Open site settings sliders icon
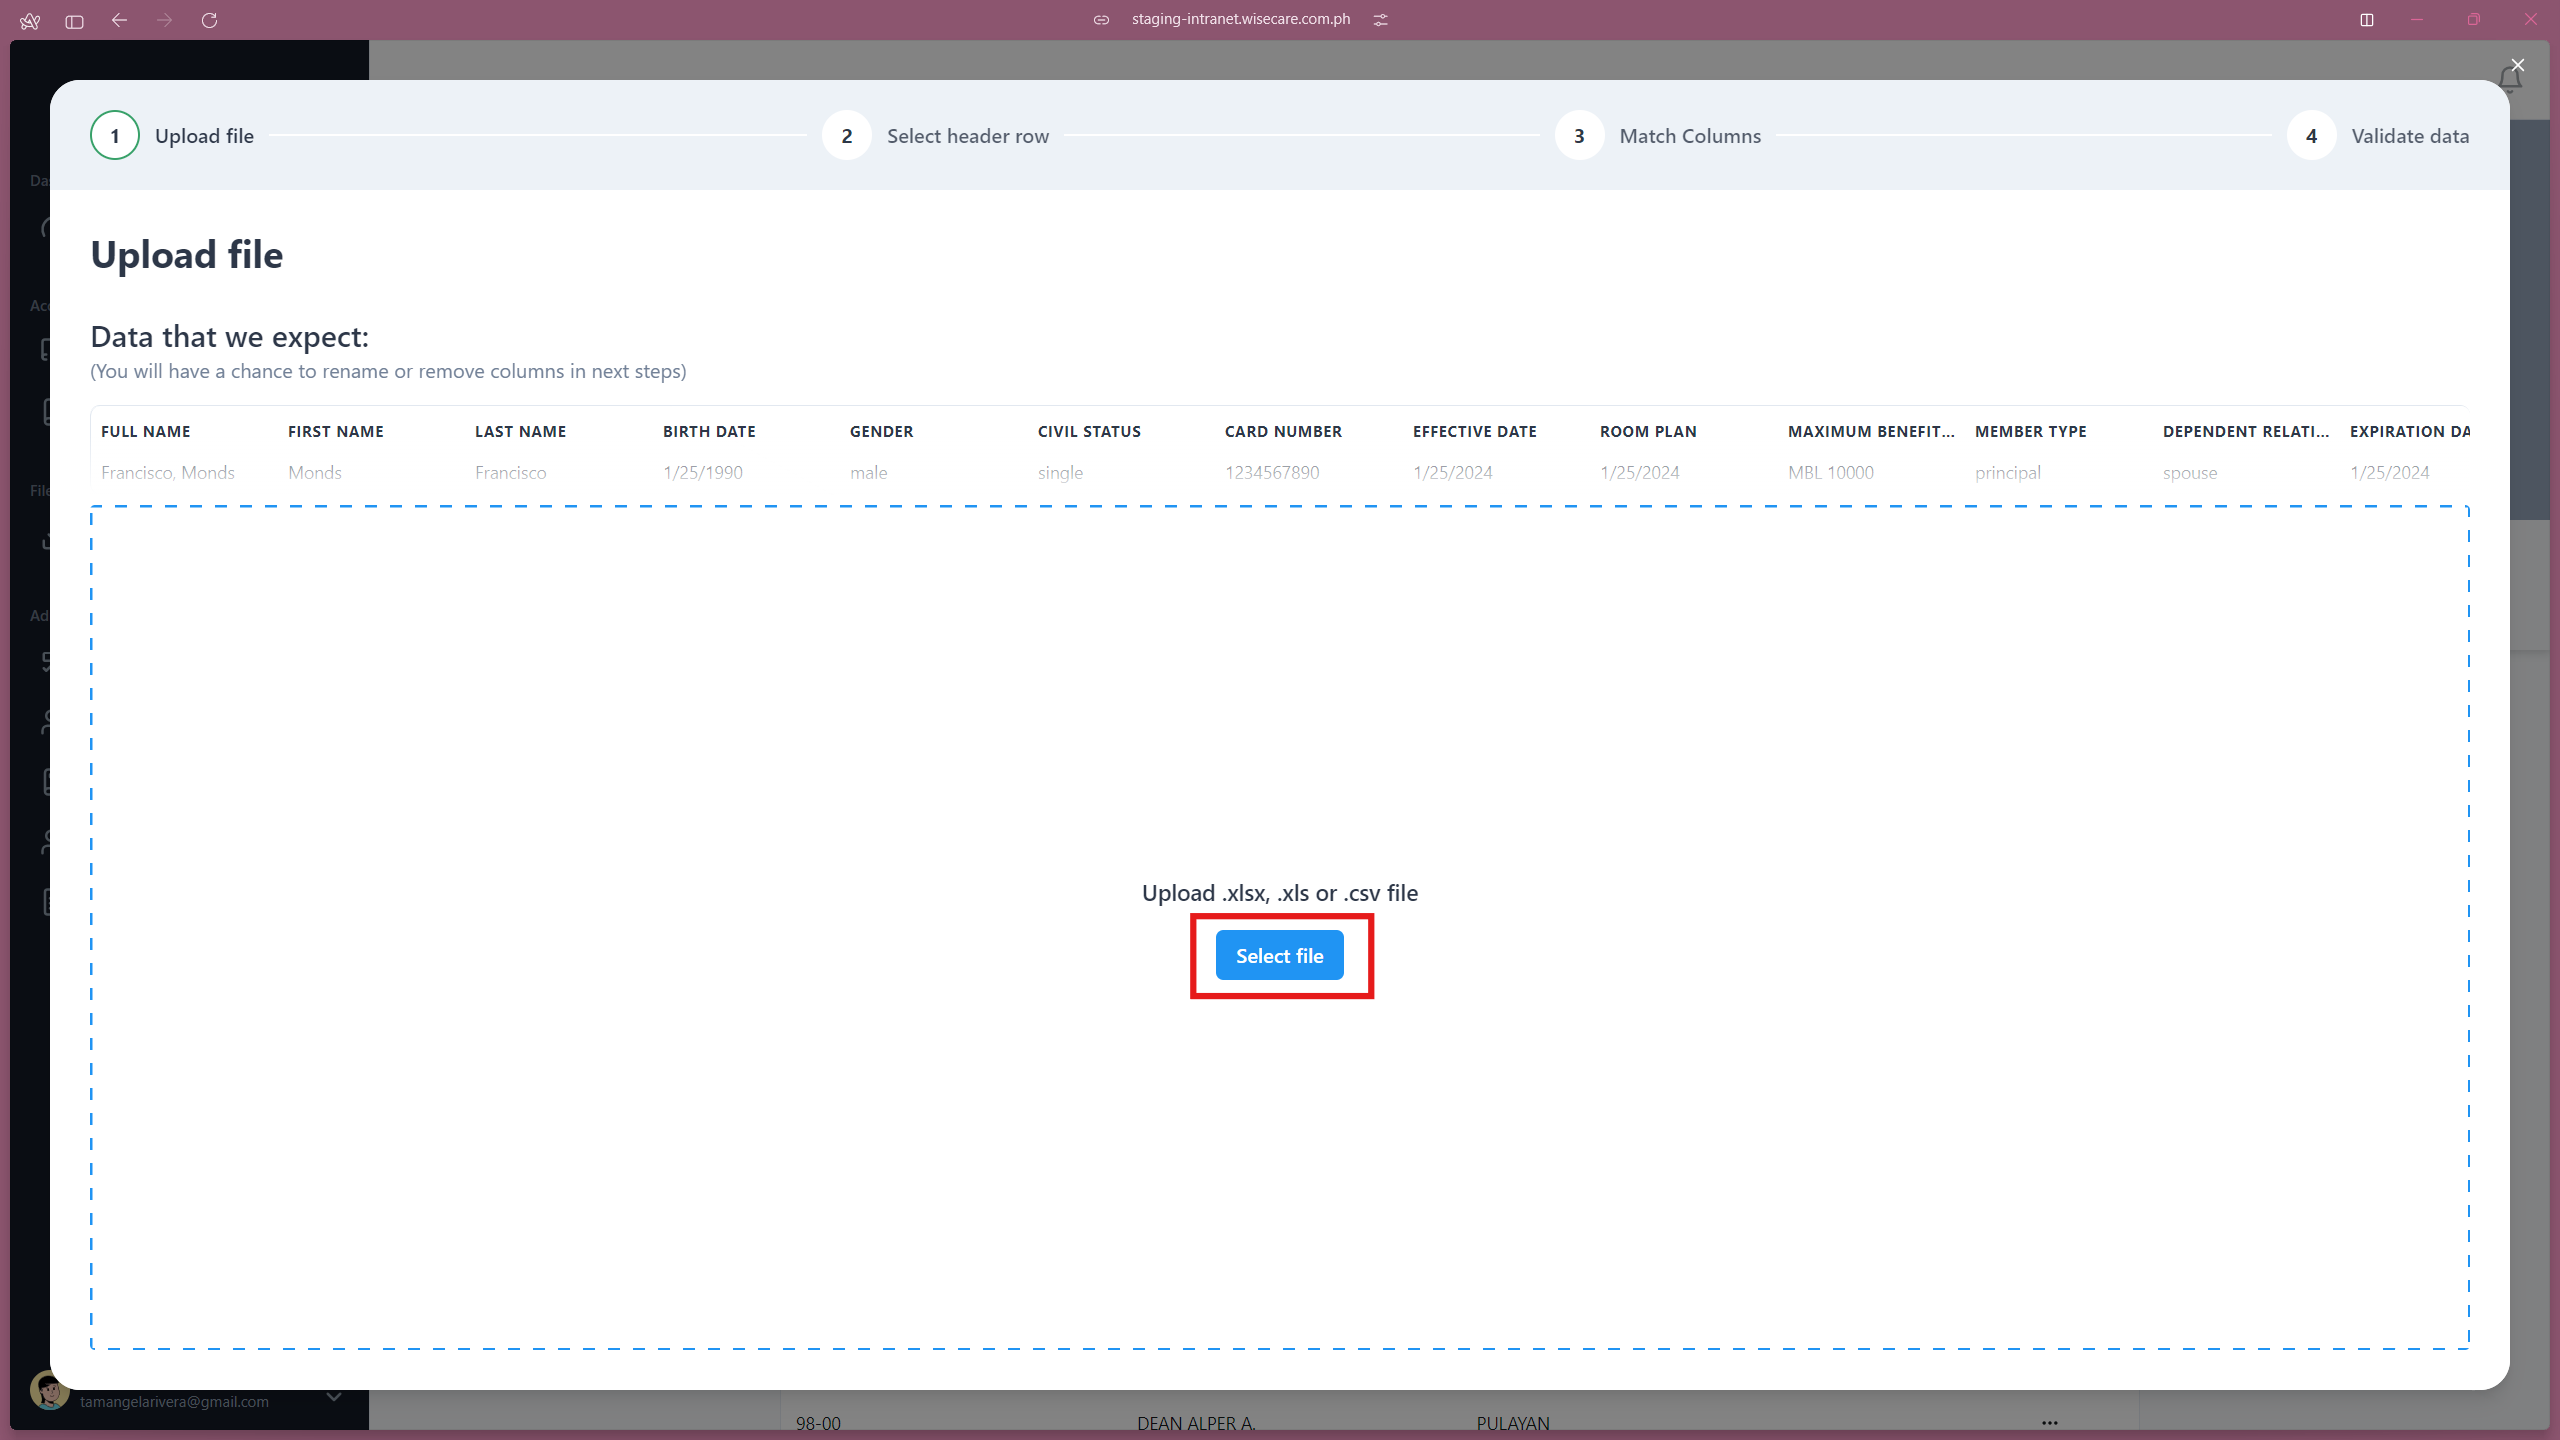Screen dimensions: 2560x1440 tap(1381, 20)
